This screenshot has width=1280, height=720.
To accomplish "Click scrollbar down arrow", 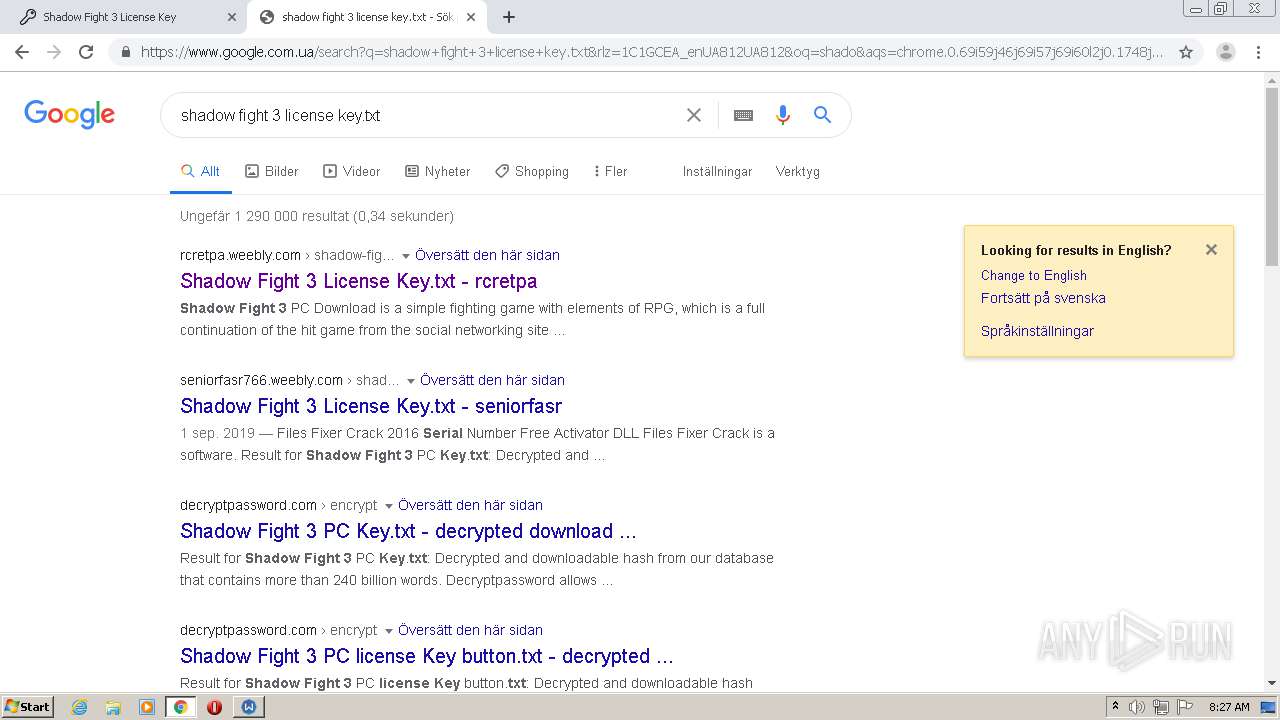I will (x=1272, y=683).
